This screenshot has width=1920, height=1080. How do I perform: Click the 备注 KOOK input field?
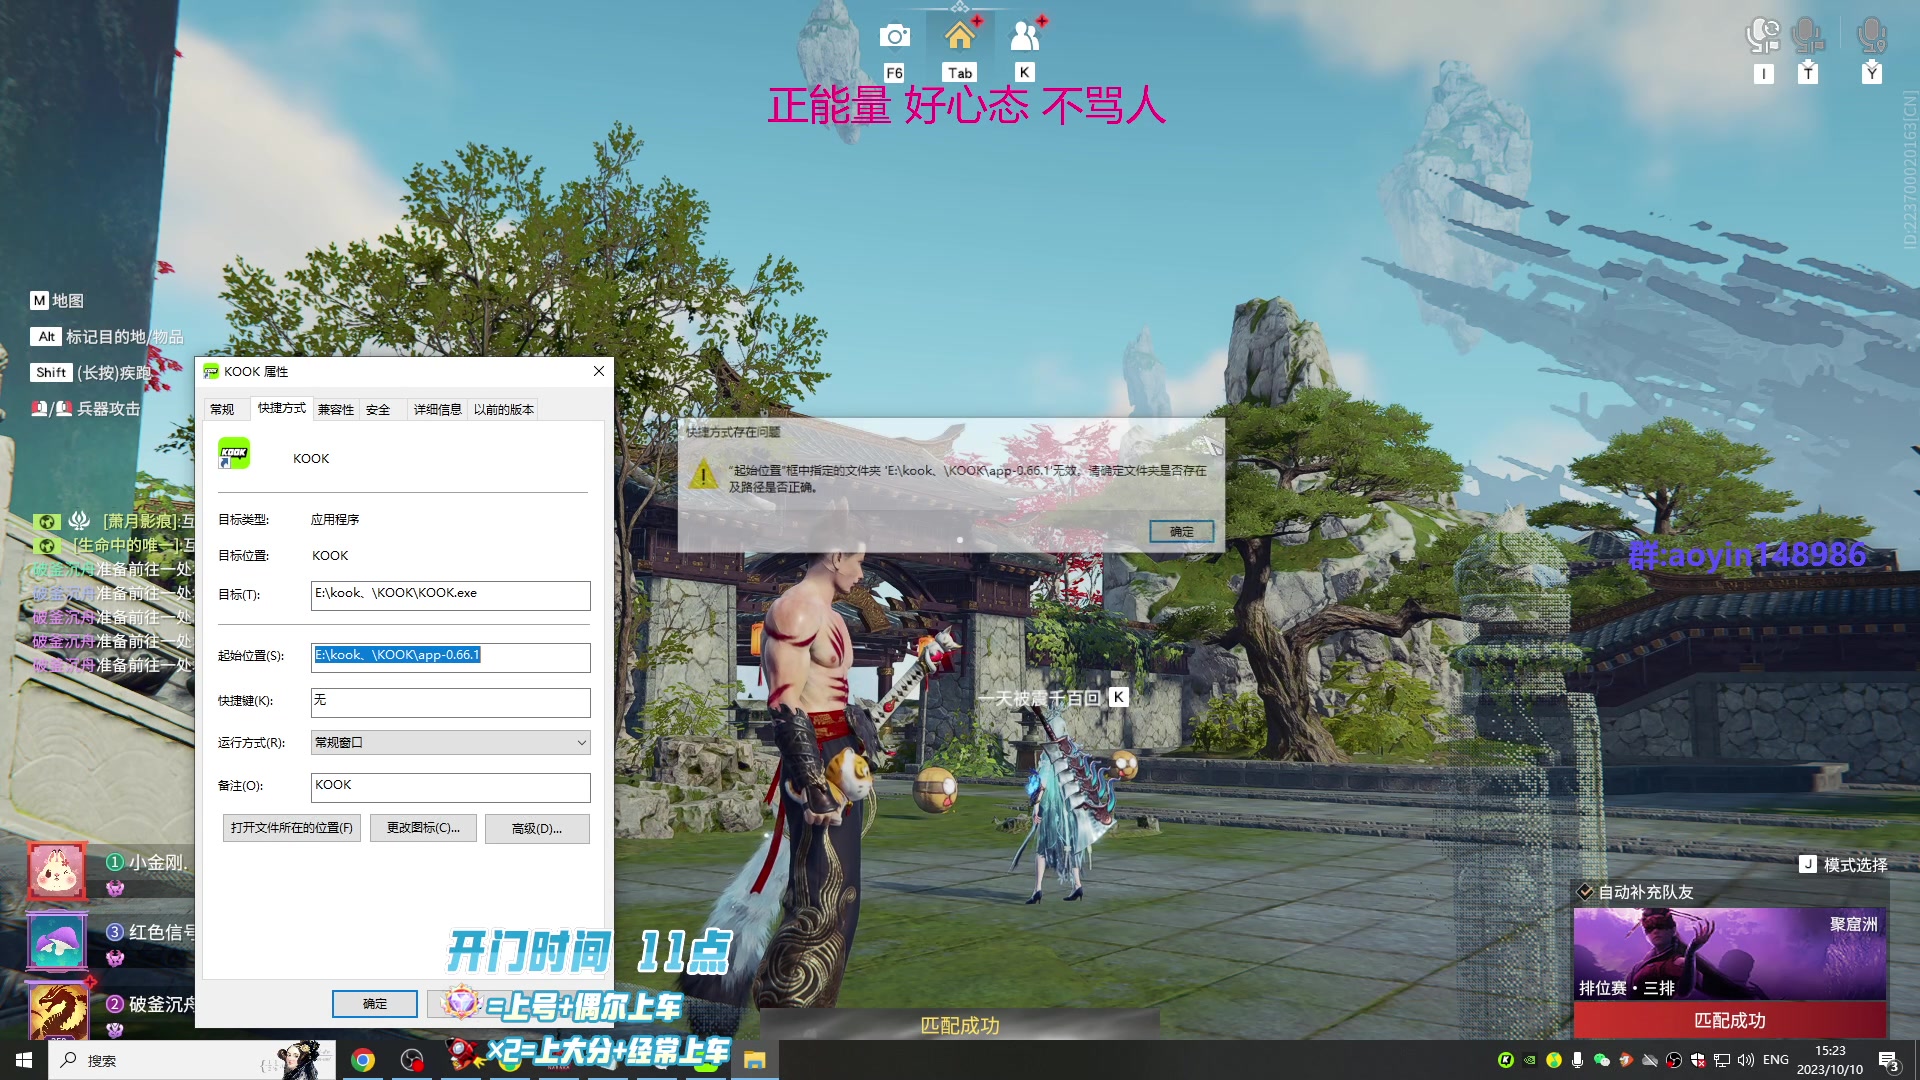[451, 787]
